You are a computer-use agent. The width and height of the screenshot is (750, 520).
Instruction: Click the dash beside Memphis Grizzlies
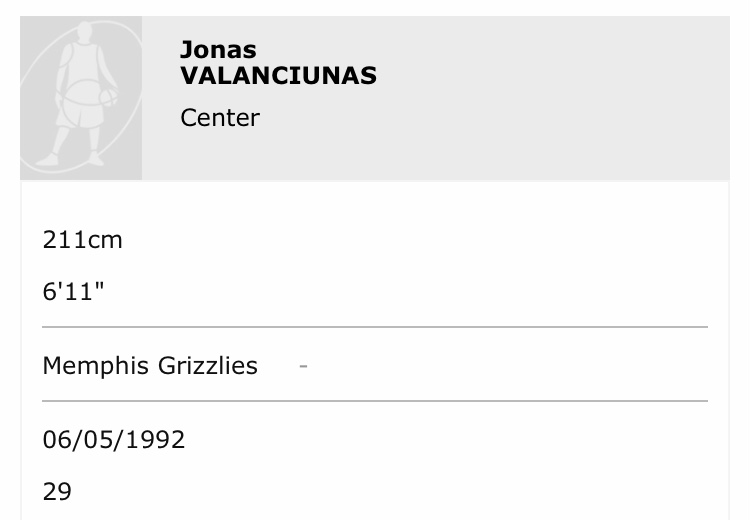pyautogui.click(x=303, y=366)
